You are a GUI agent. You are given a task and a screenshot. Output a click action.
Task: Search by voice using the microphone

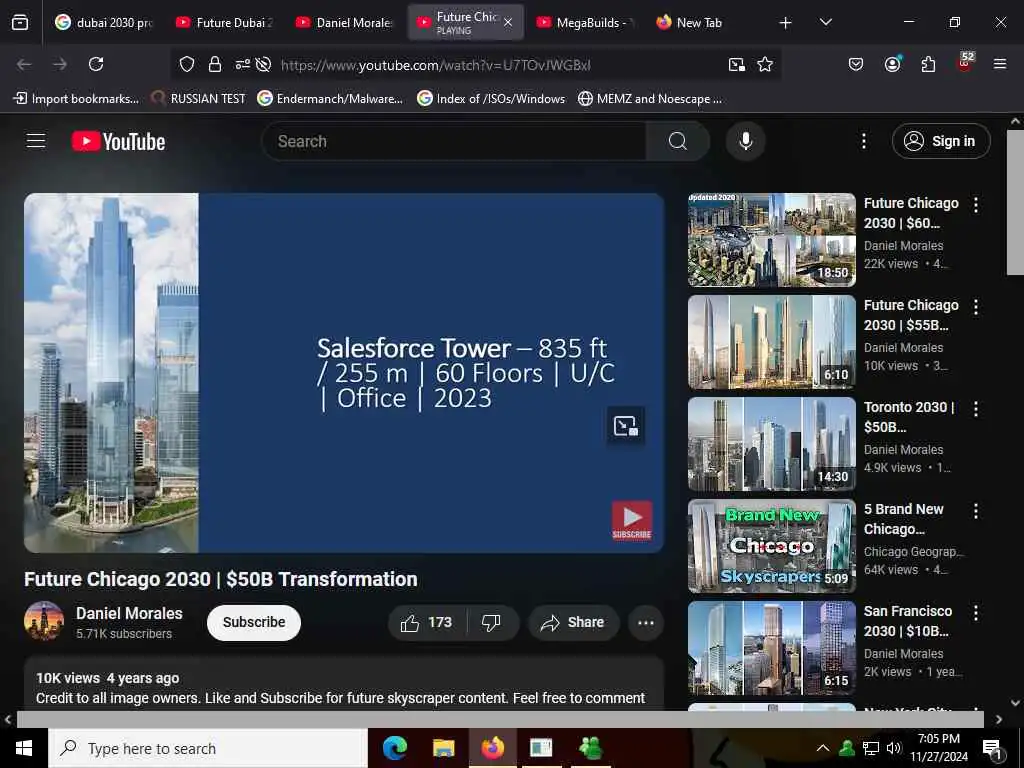pos(746,141)
